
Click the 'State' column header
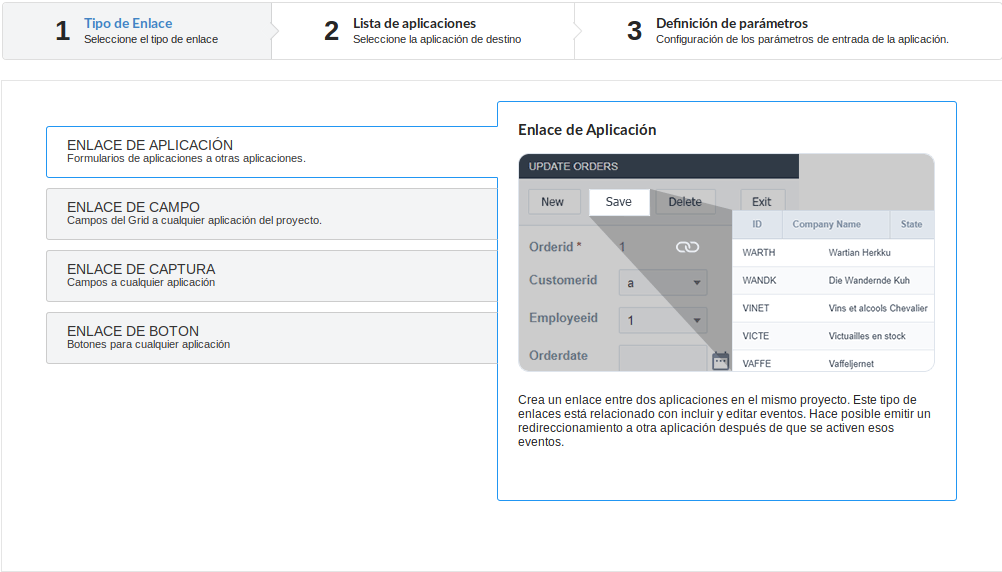pos(911,224)
